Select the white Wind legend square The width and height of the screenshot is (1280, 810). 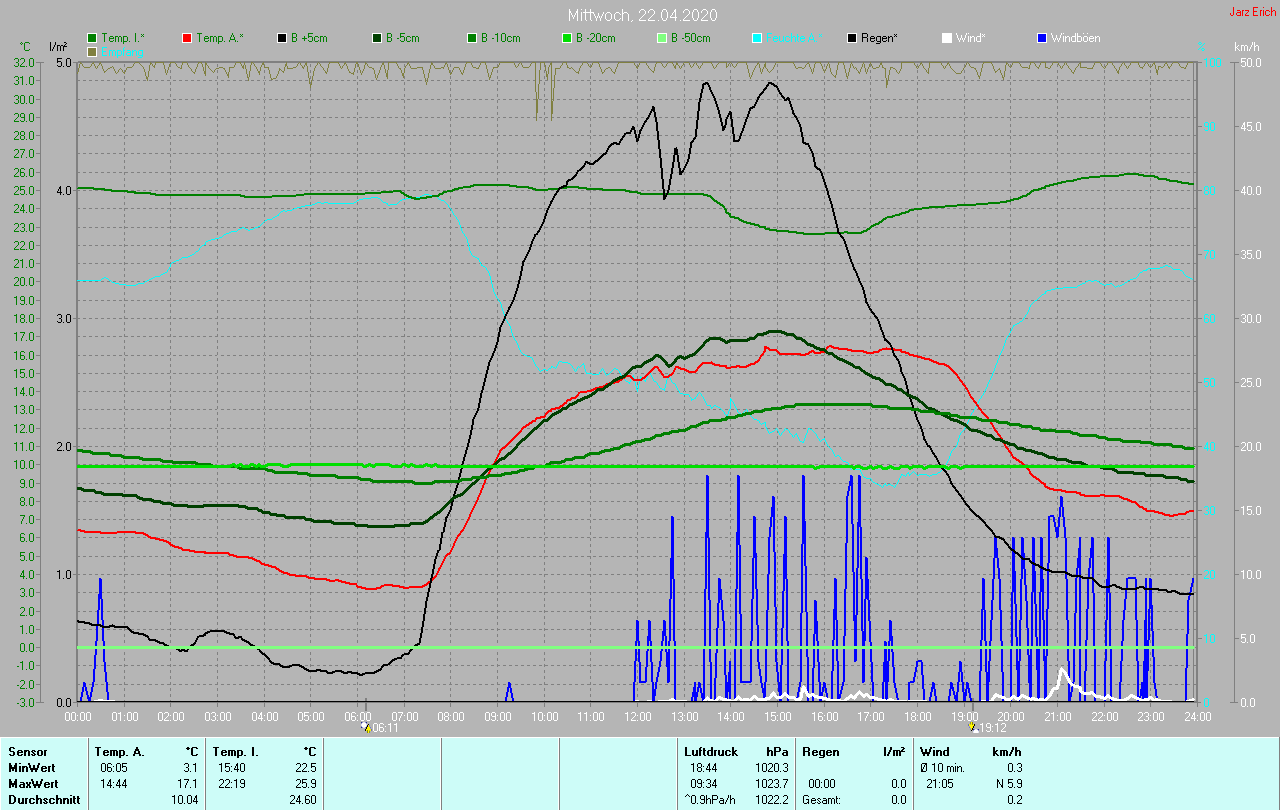click(947, 38)
